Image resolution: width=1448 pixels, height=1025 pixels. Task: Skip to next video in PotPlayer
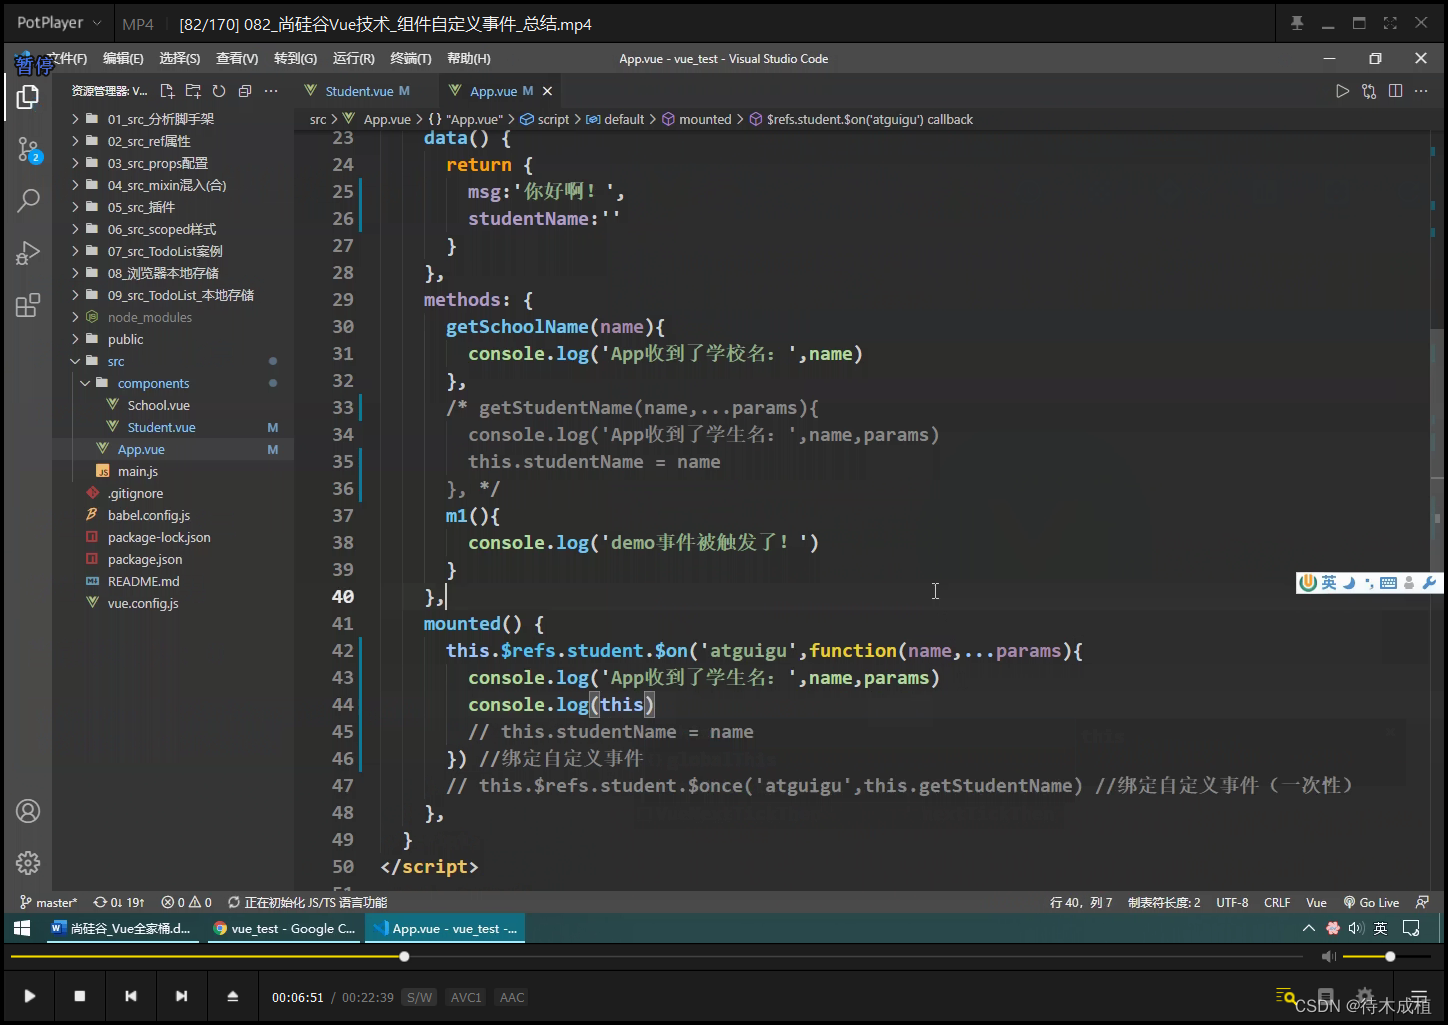[x=181, y=996]
